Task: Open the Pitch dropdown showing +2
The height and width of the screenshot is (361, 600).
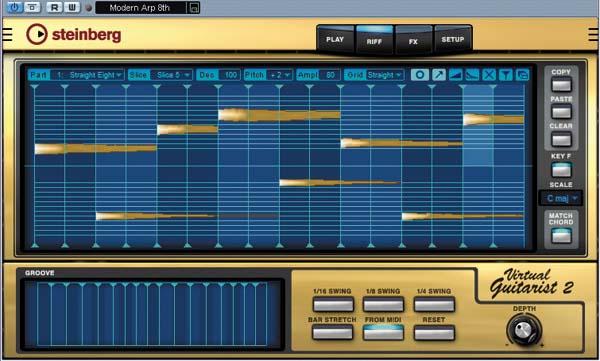Action: 280,75
